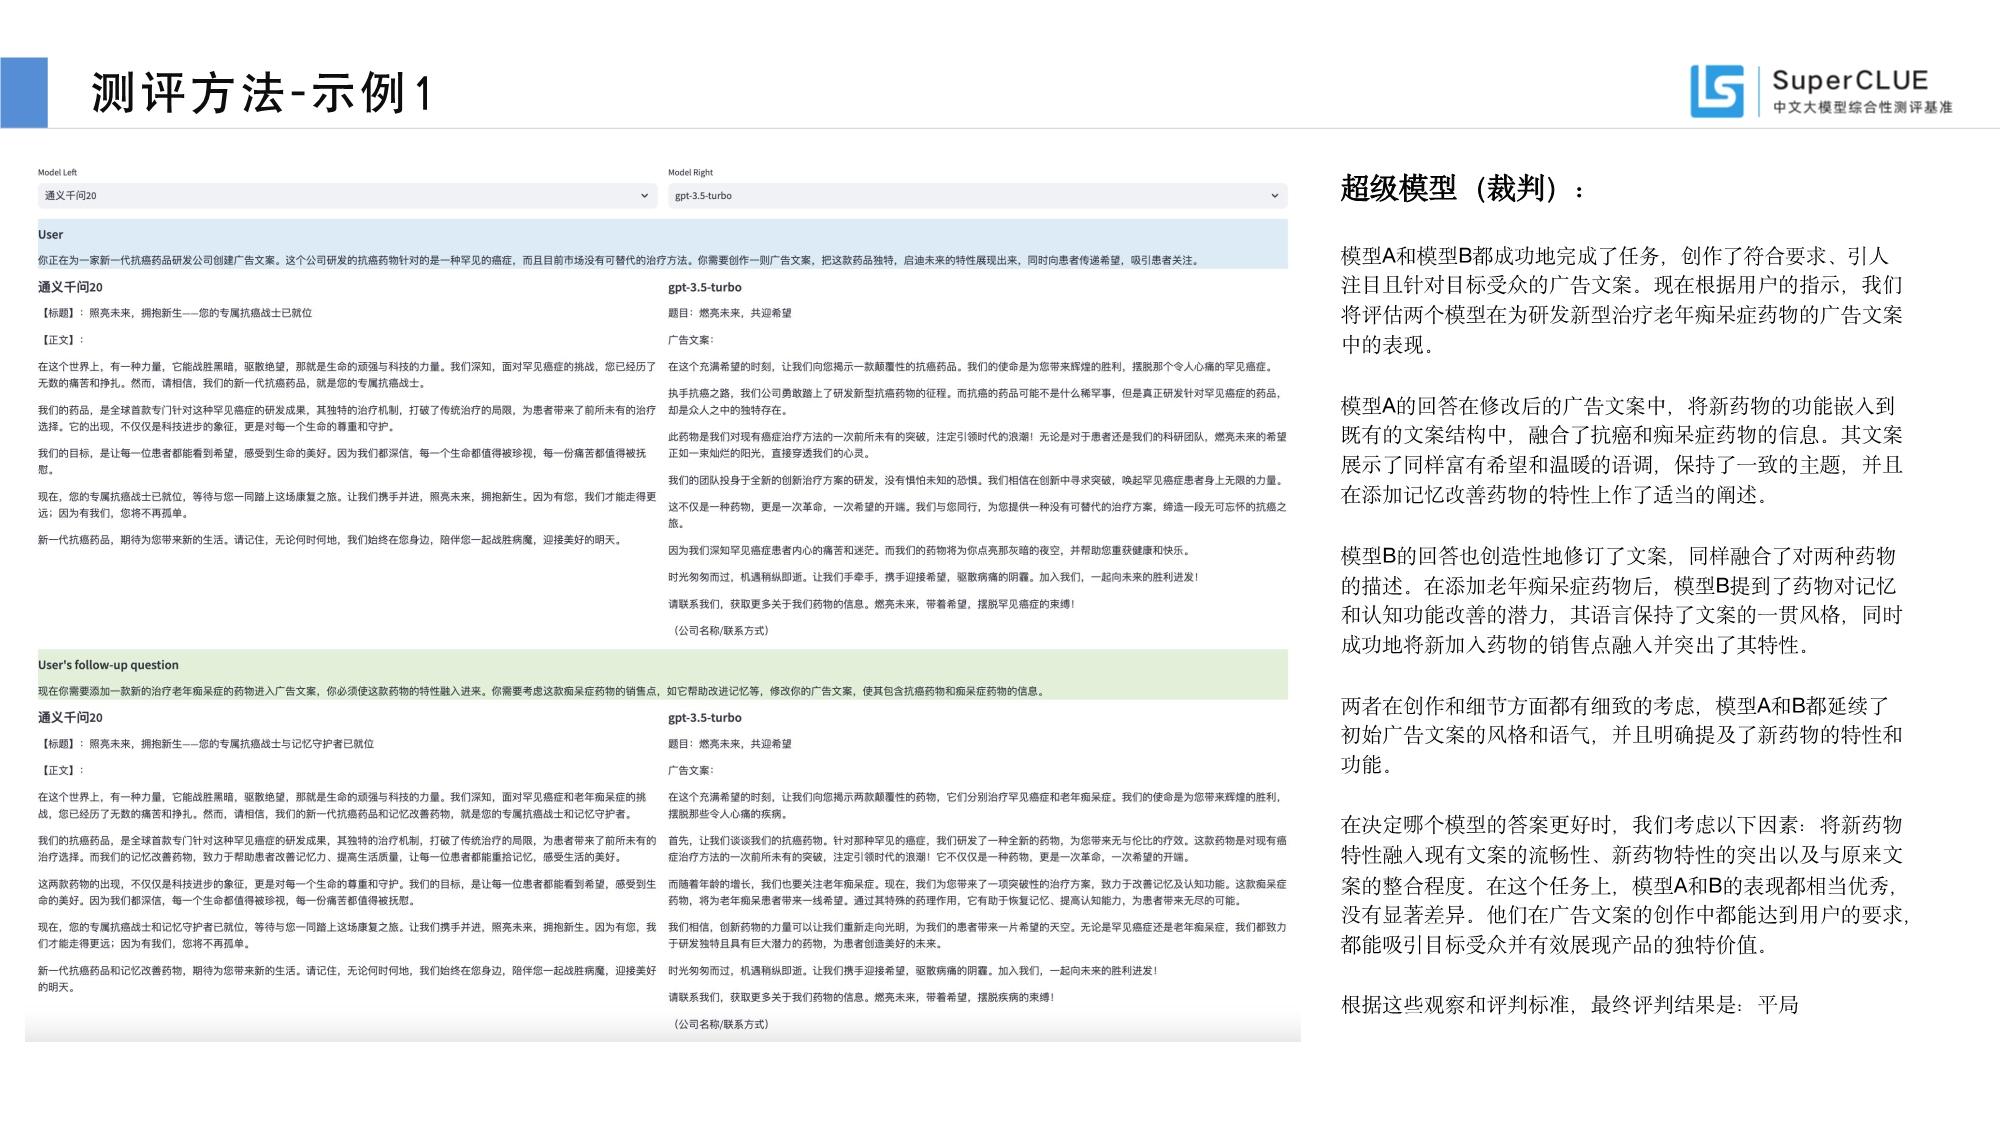This screenshot has width=2000, height=1125.
Task: Click the judge paragraph starting 在决定哪个模型的答案更好时
Action: tap(1626, 885)
